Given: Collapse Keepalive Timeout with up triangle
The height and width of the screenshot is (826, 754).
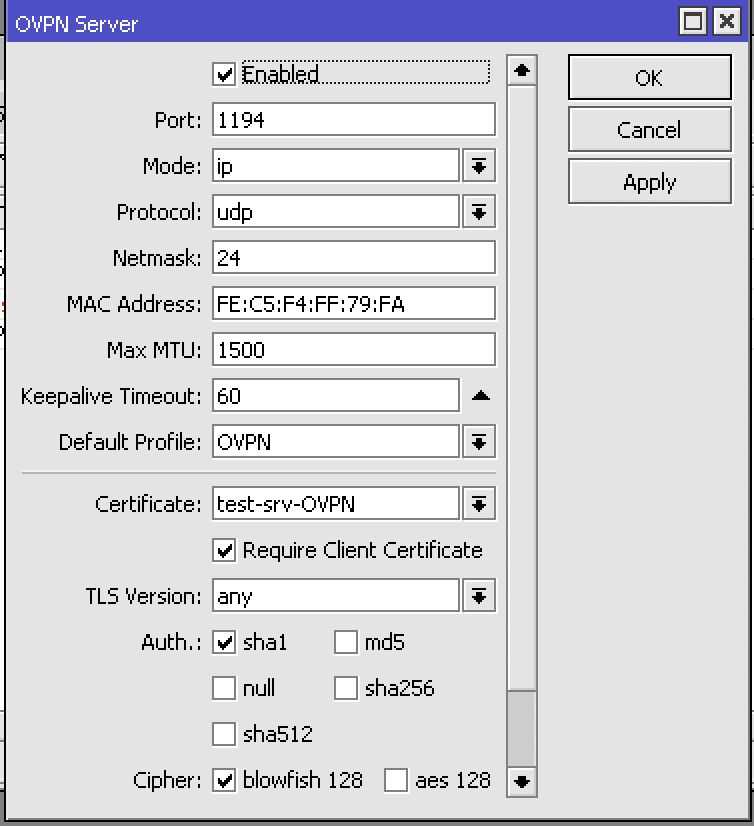Looking at the screenshot, I should [x=481, y=396].
